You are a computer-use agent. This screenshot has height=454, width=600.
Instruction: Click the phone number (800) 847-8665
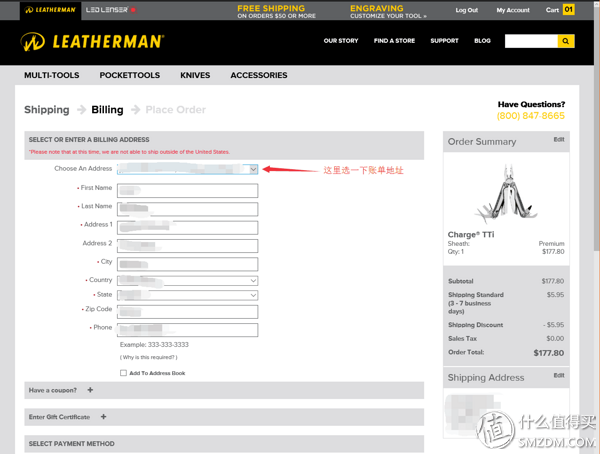point(530,116)
